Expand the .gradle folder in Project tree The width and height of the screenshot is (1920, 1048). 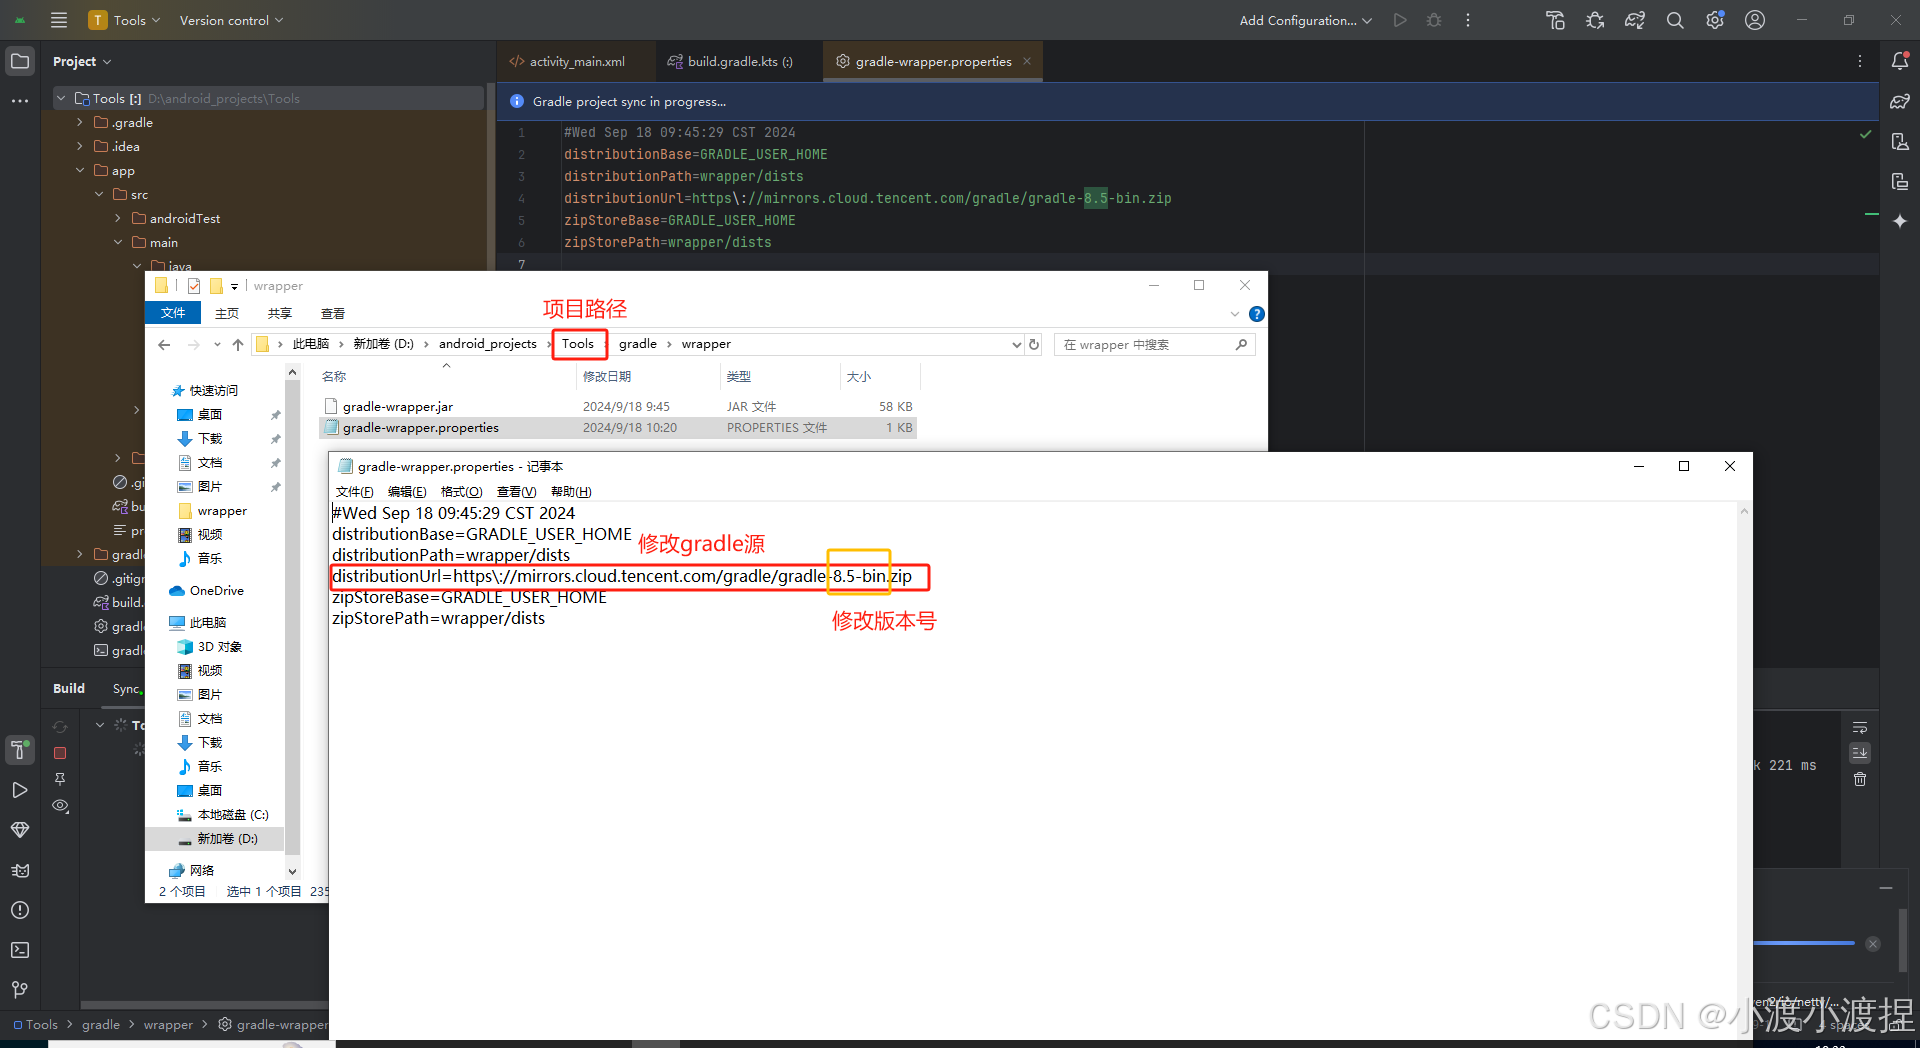80,122
